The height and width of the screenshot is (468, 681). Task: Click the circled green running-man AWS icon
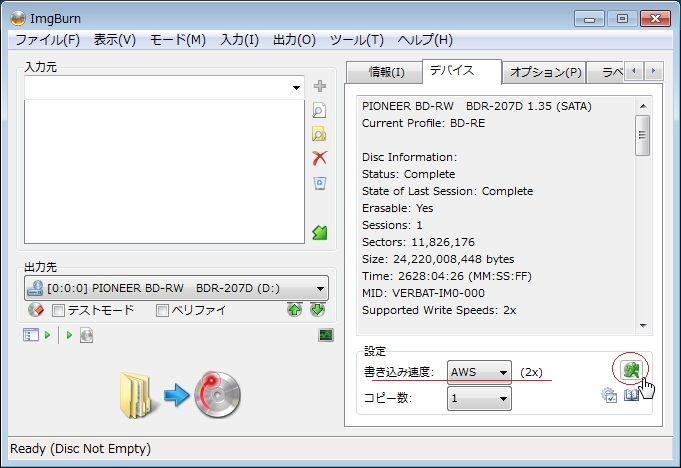point(631,370)
